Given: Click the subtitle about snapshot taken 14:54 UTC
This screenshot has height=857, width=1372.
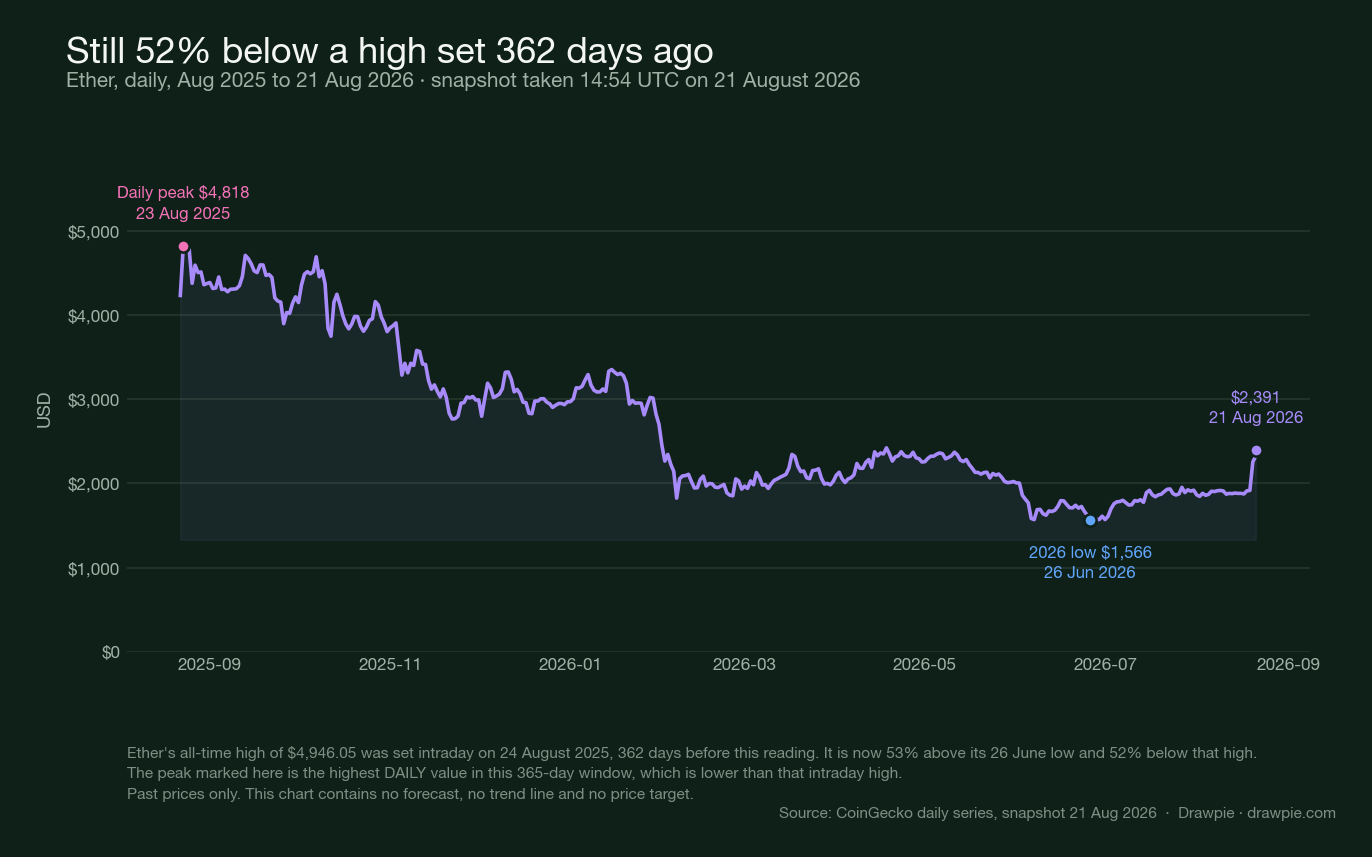Looking at the screenshot, I should point(463,80).
